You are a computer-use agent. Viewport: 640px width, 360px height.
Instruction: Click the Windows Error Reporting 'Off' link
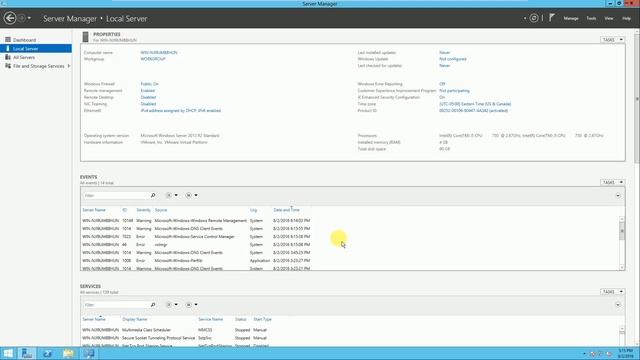(x=442, y=84)
